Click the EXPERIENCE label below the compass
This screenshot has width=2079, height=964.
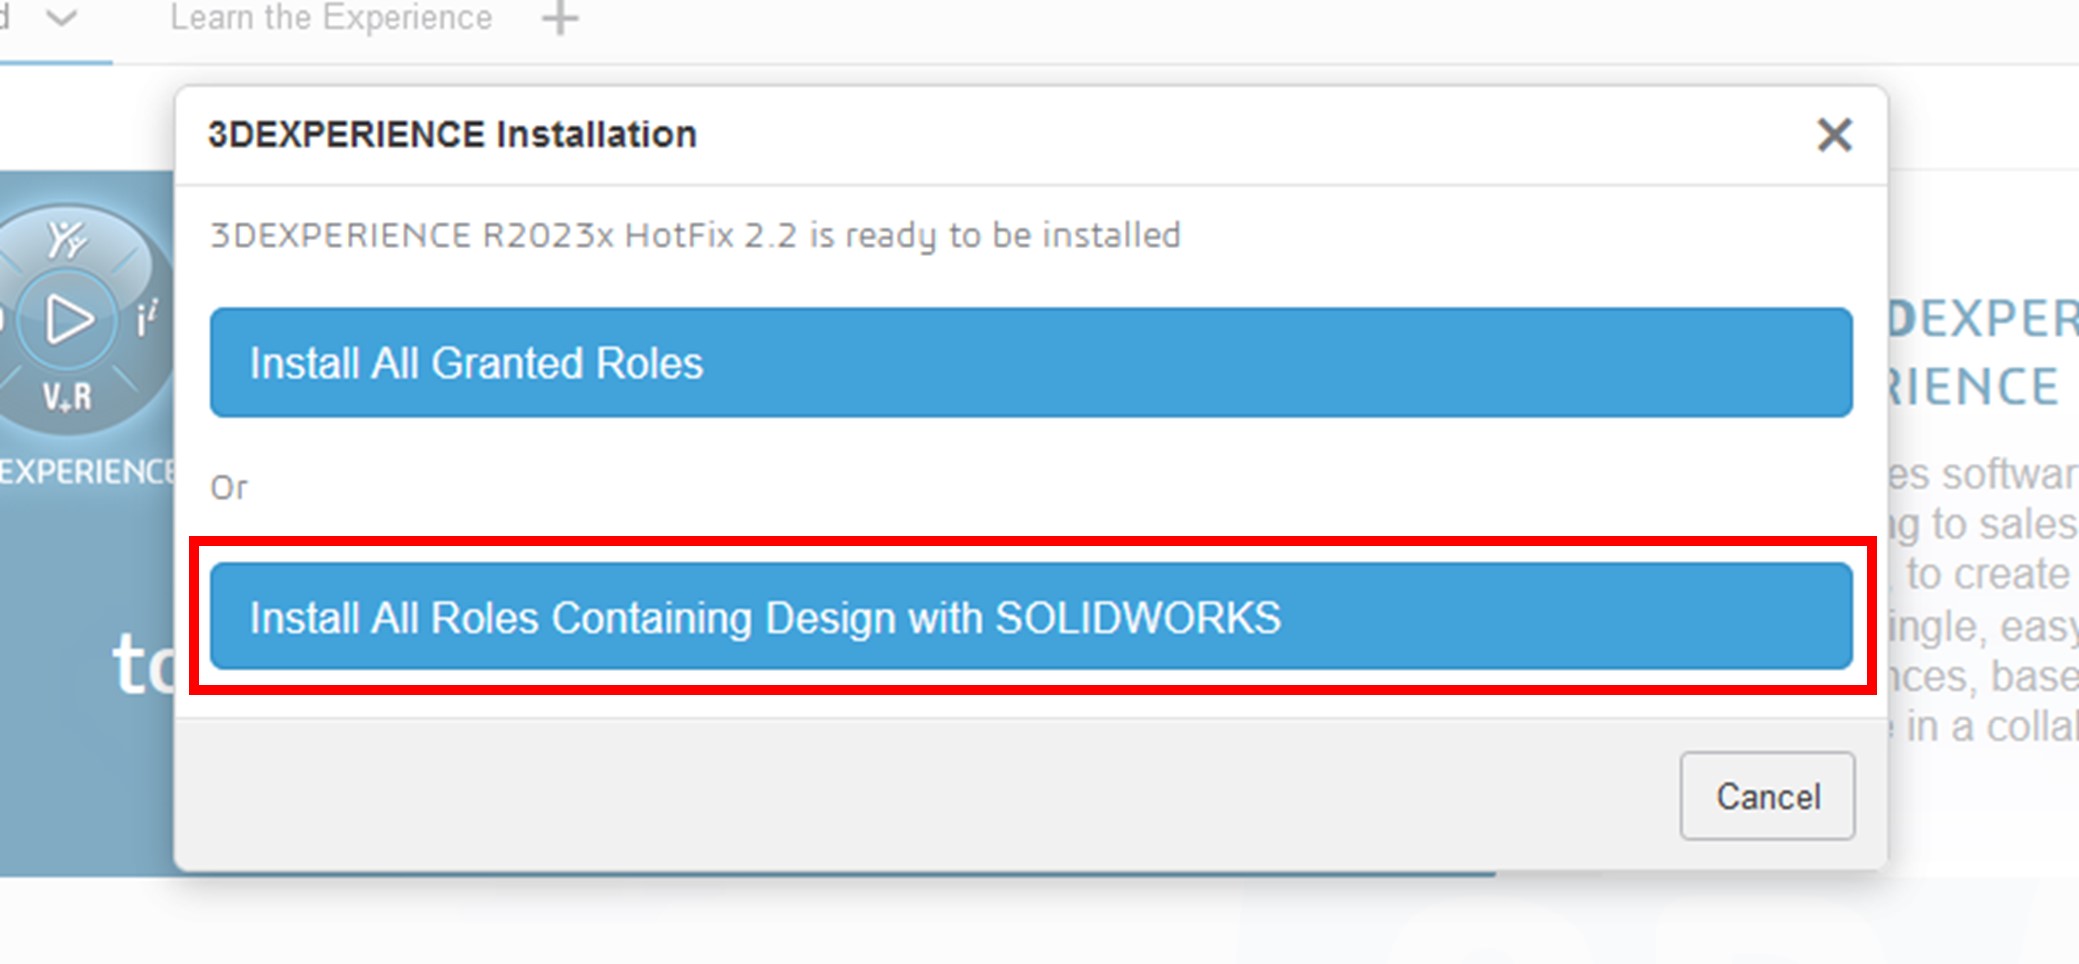tap(88, 471)
